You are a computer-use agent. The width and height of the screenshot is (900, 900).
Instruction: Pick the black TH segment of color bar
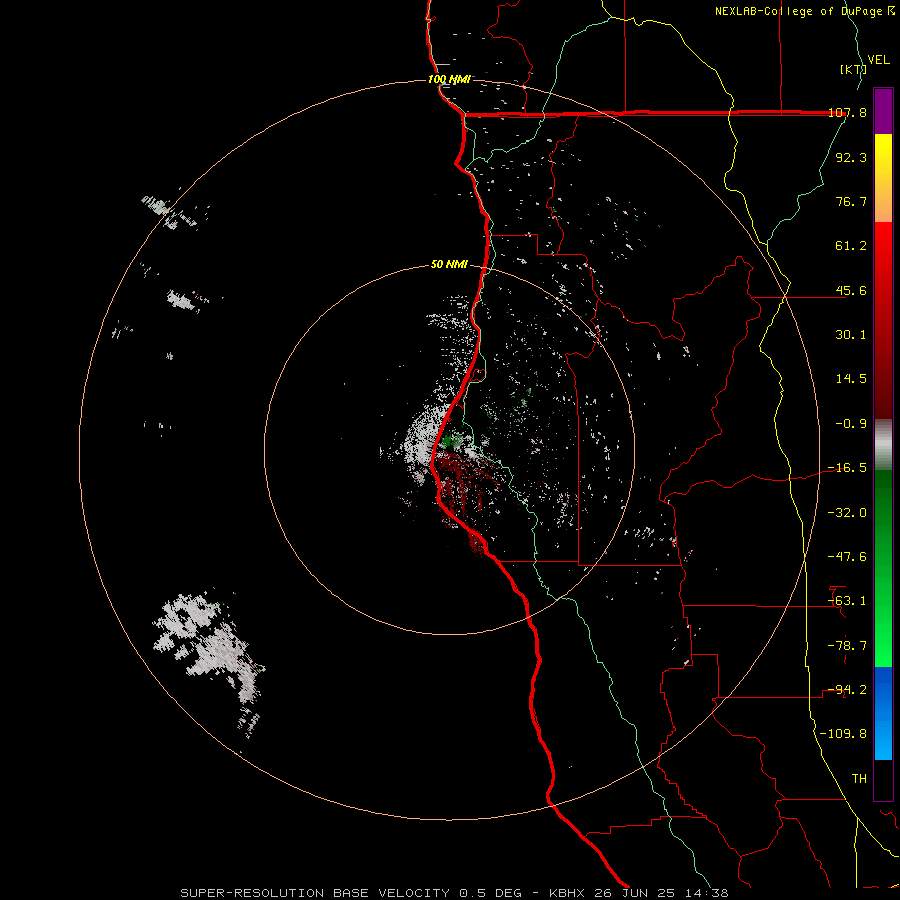[883, 779]
